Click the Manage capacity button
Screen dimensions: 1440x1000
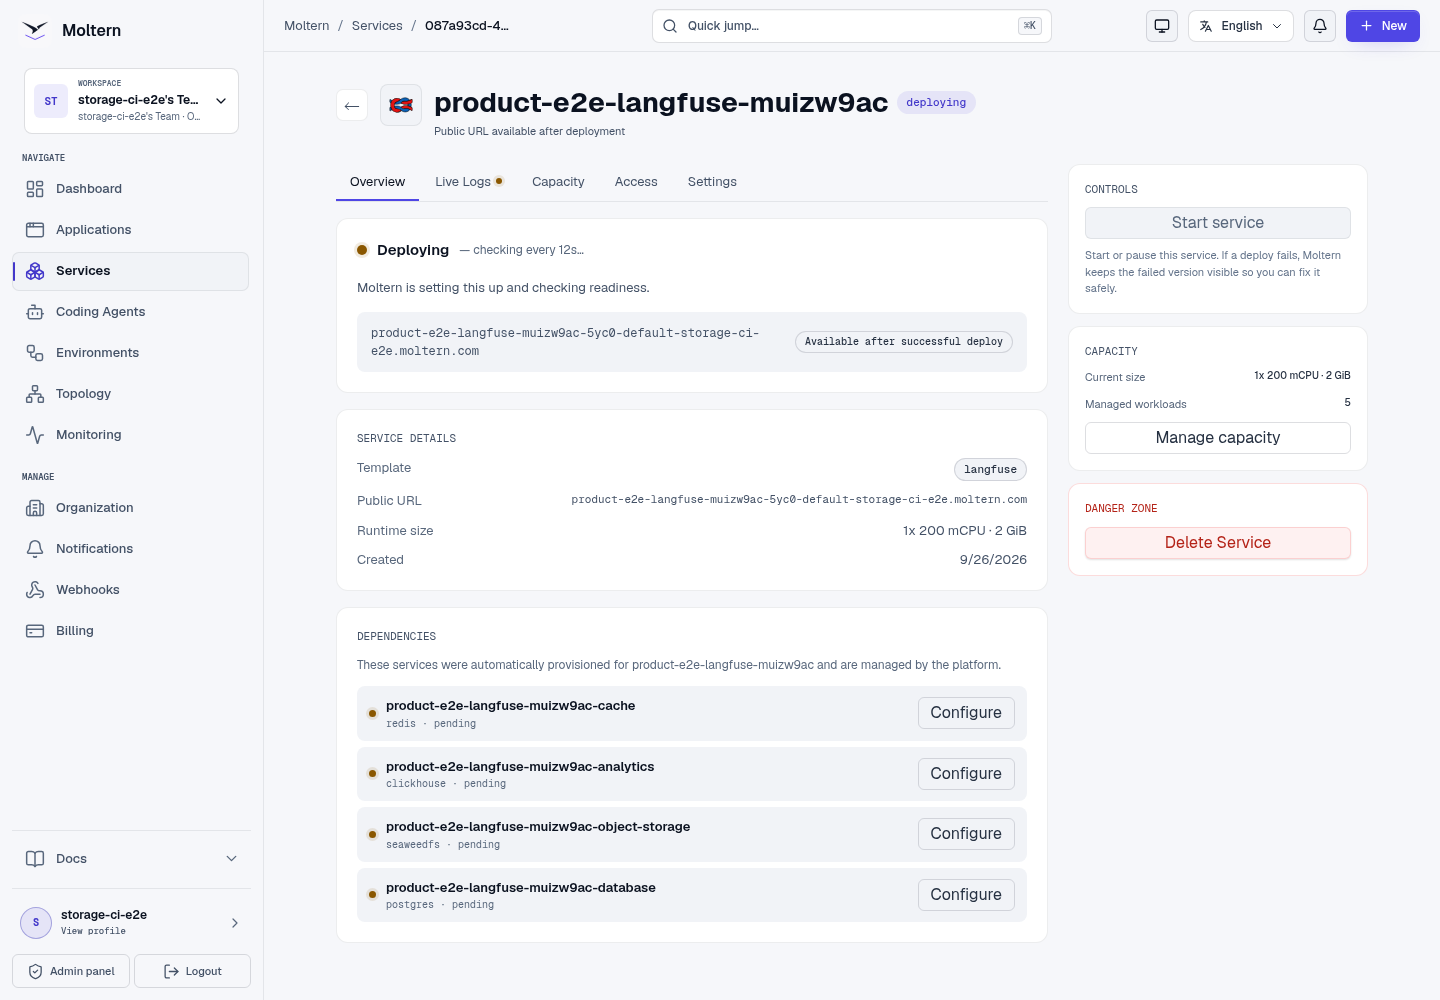(1218, 438)
